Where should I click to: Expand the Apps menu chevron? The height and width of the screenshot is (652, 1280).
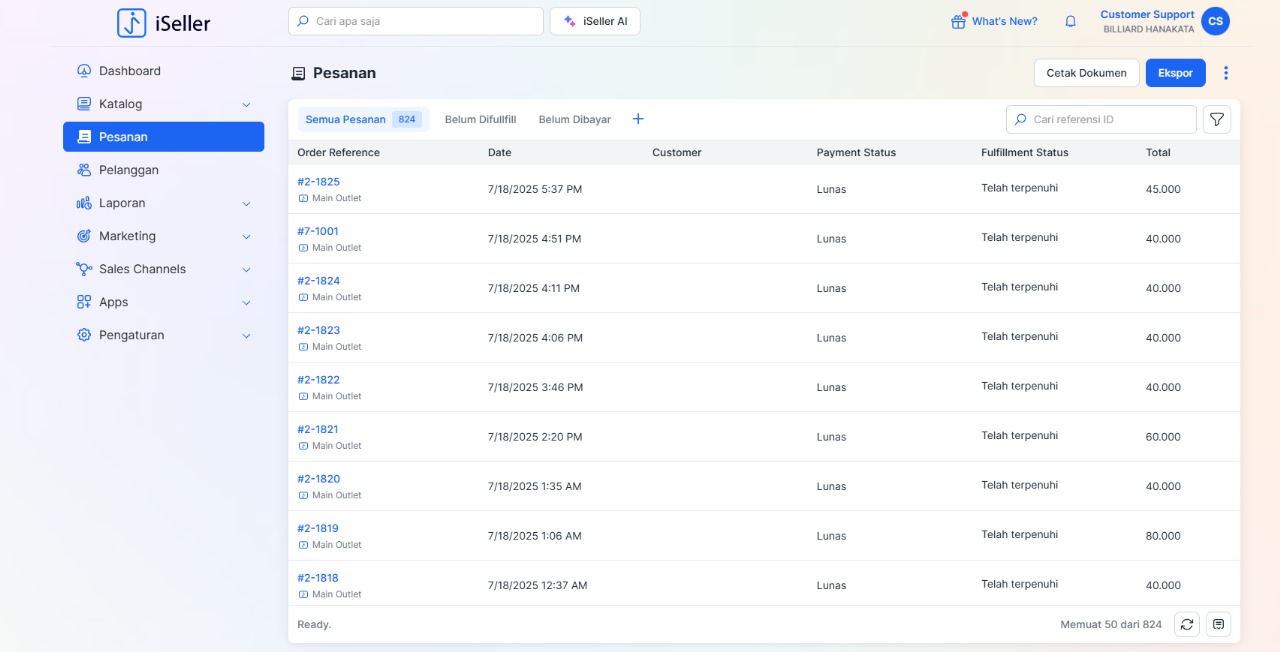click(x=246, y=302)
